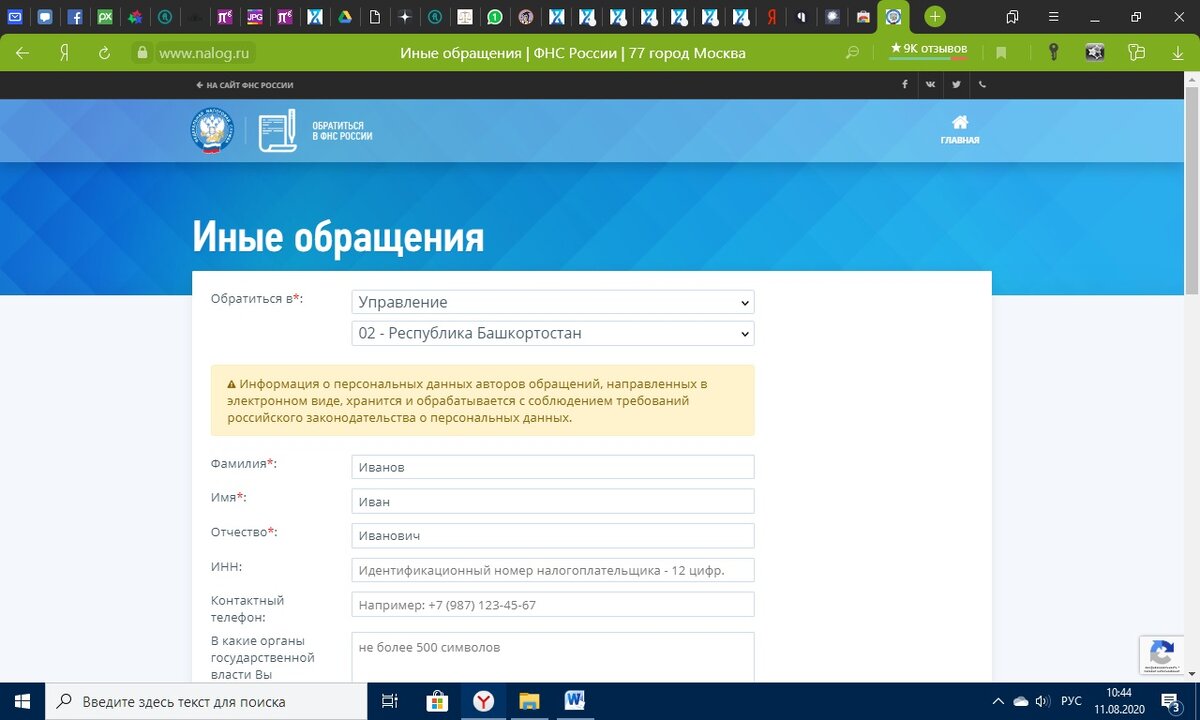Image resolution: width=1200 pixels, height=720 pixels.
Task: Click the FNS emblem logo
Action: click(x=212, y=131)
